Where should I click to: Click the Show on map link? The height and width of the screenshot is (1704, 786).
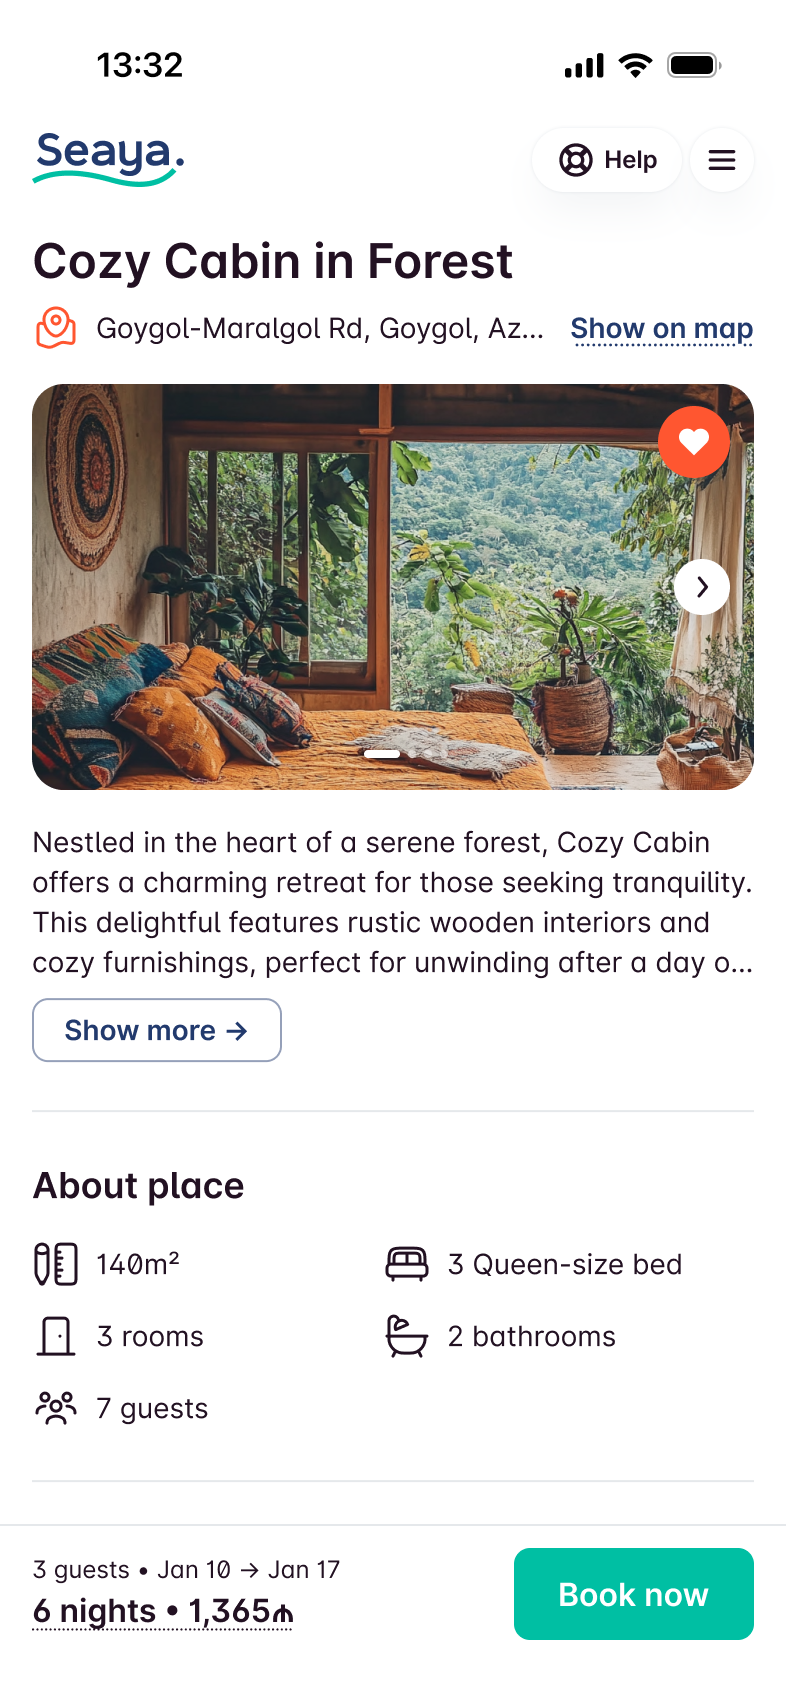662,329
